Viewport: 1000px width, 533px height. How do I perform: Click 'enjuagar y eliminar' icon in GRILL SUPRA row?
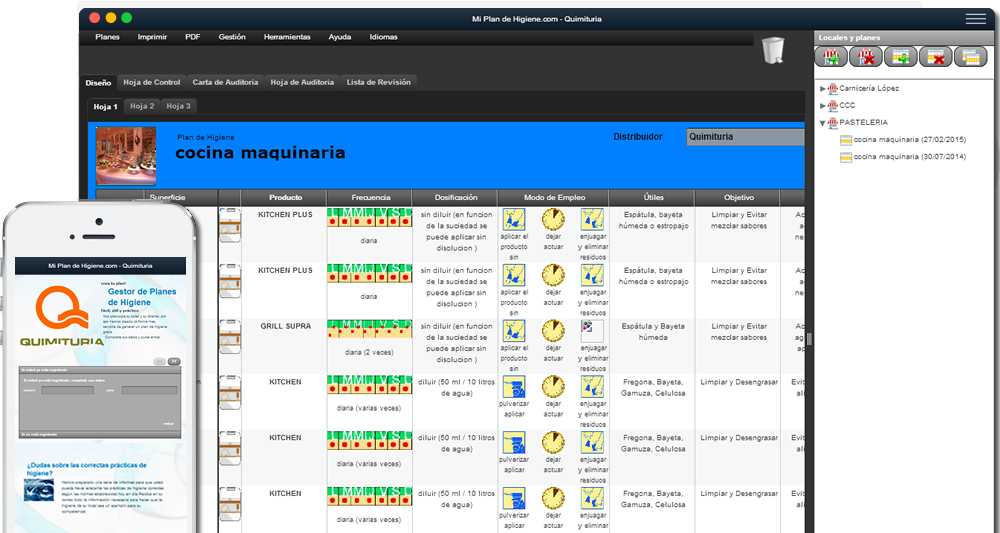coord(593,332)
